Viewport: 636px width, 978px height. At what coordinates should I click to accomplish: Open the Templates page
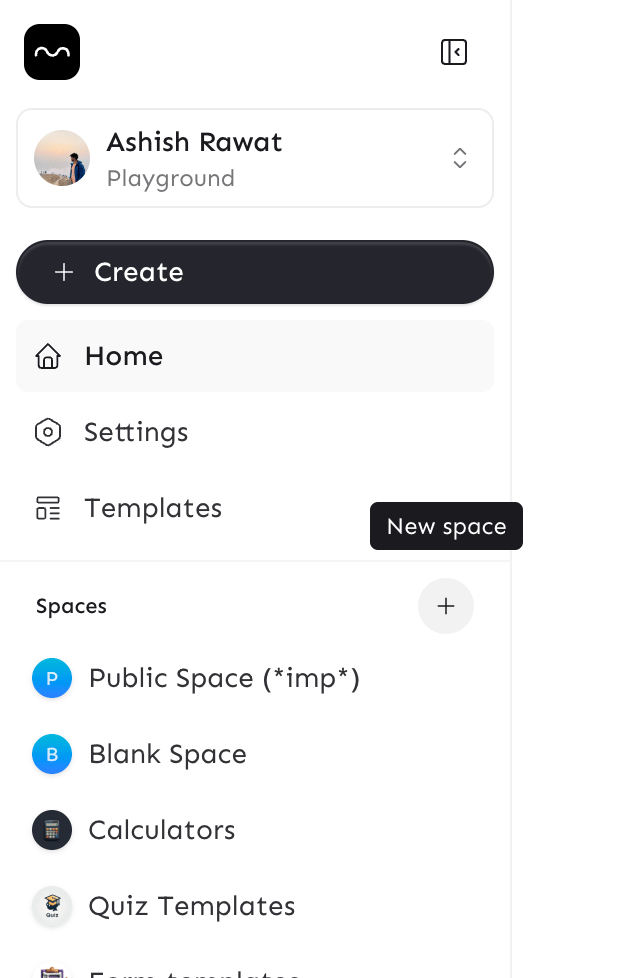153,508
